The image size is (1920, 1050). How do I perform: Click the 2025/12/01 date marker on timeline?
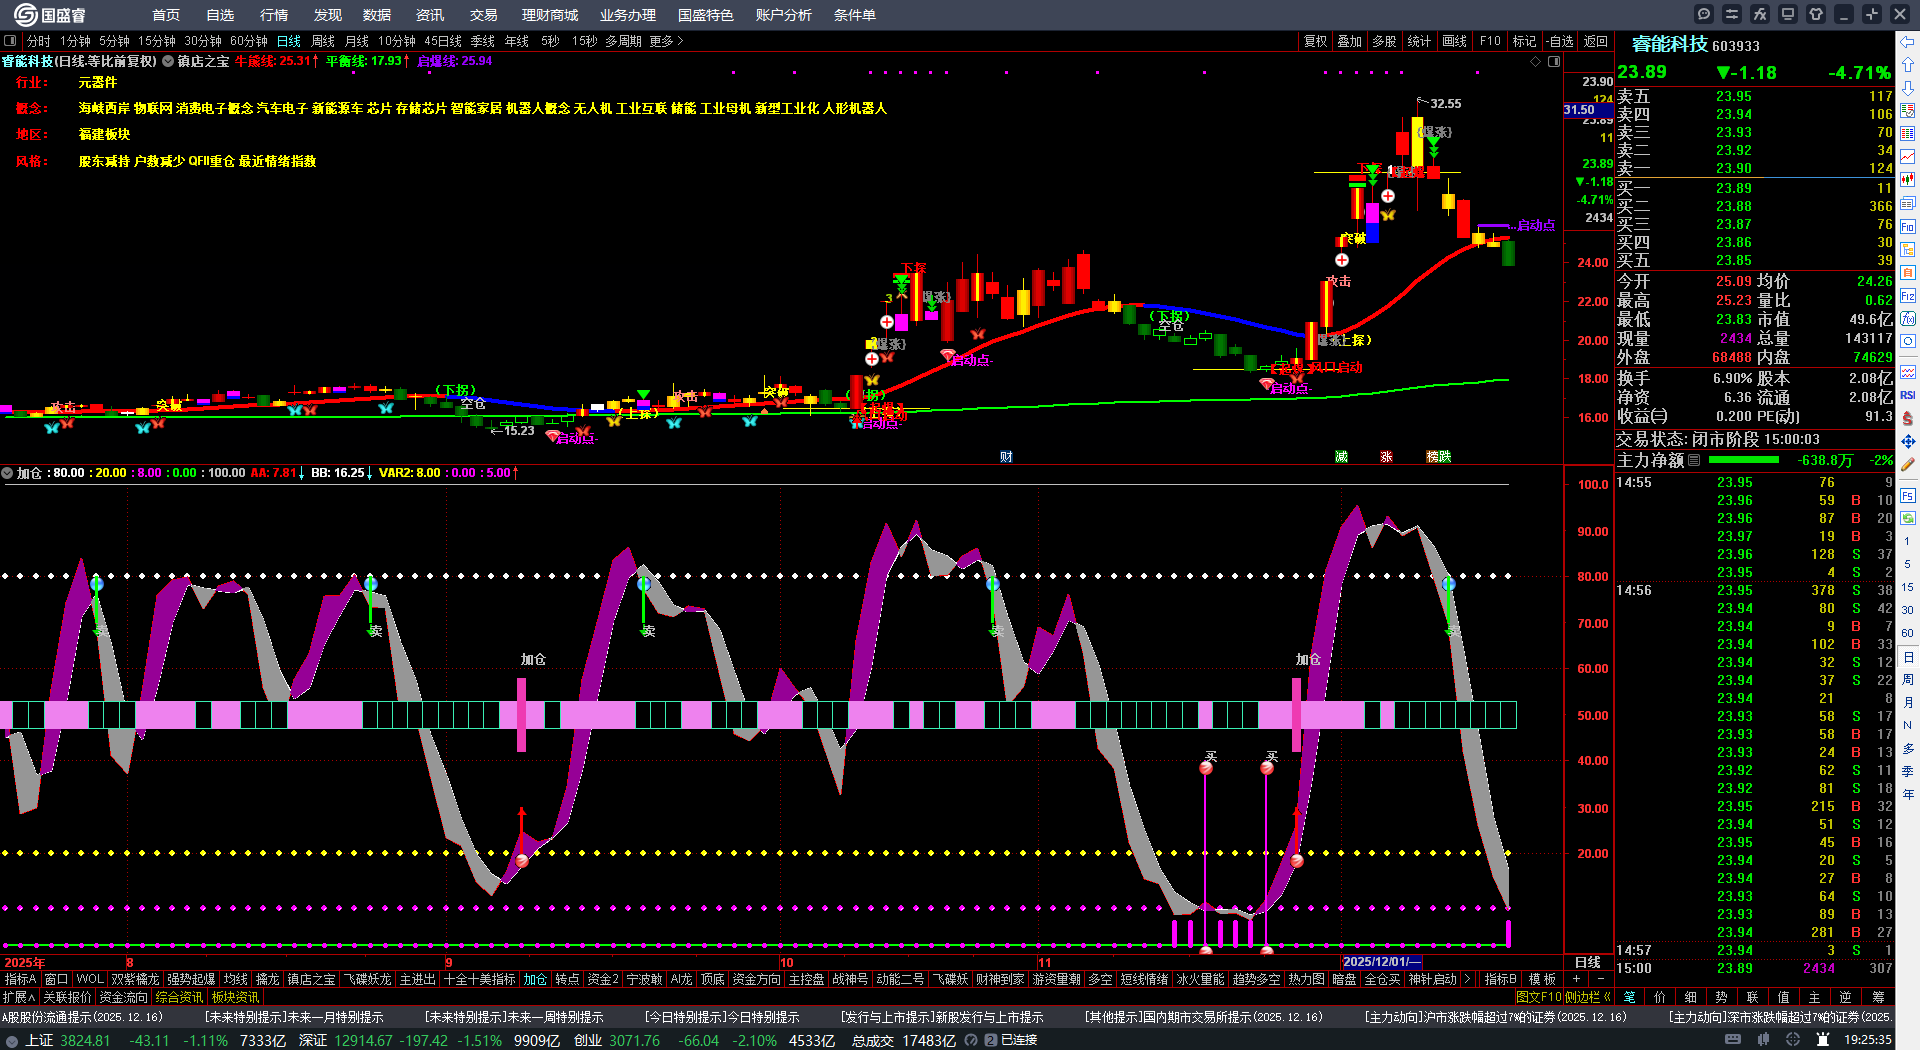tap(1381, 962)
